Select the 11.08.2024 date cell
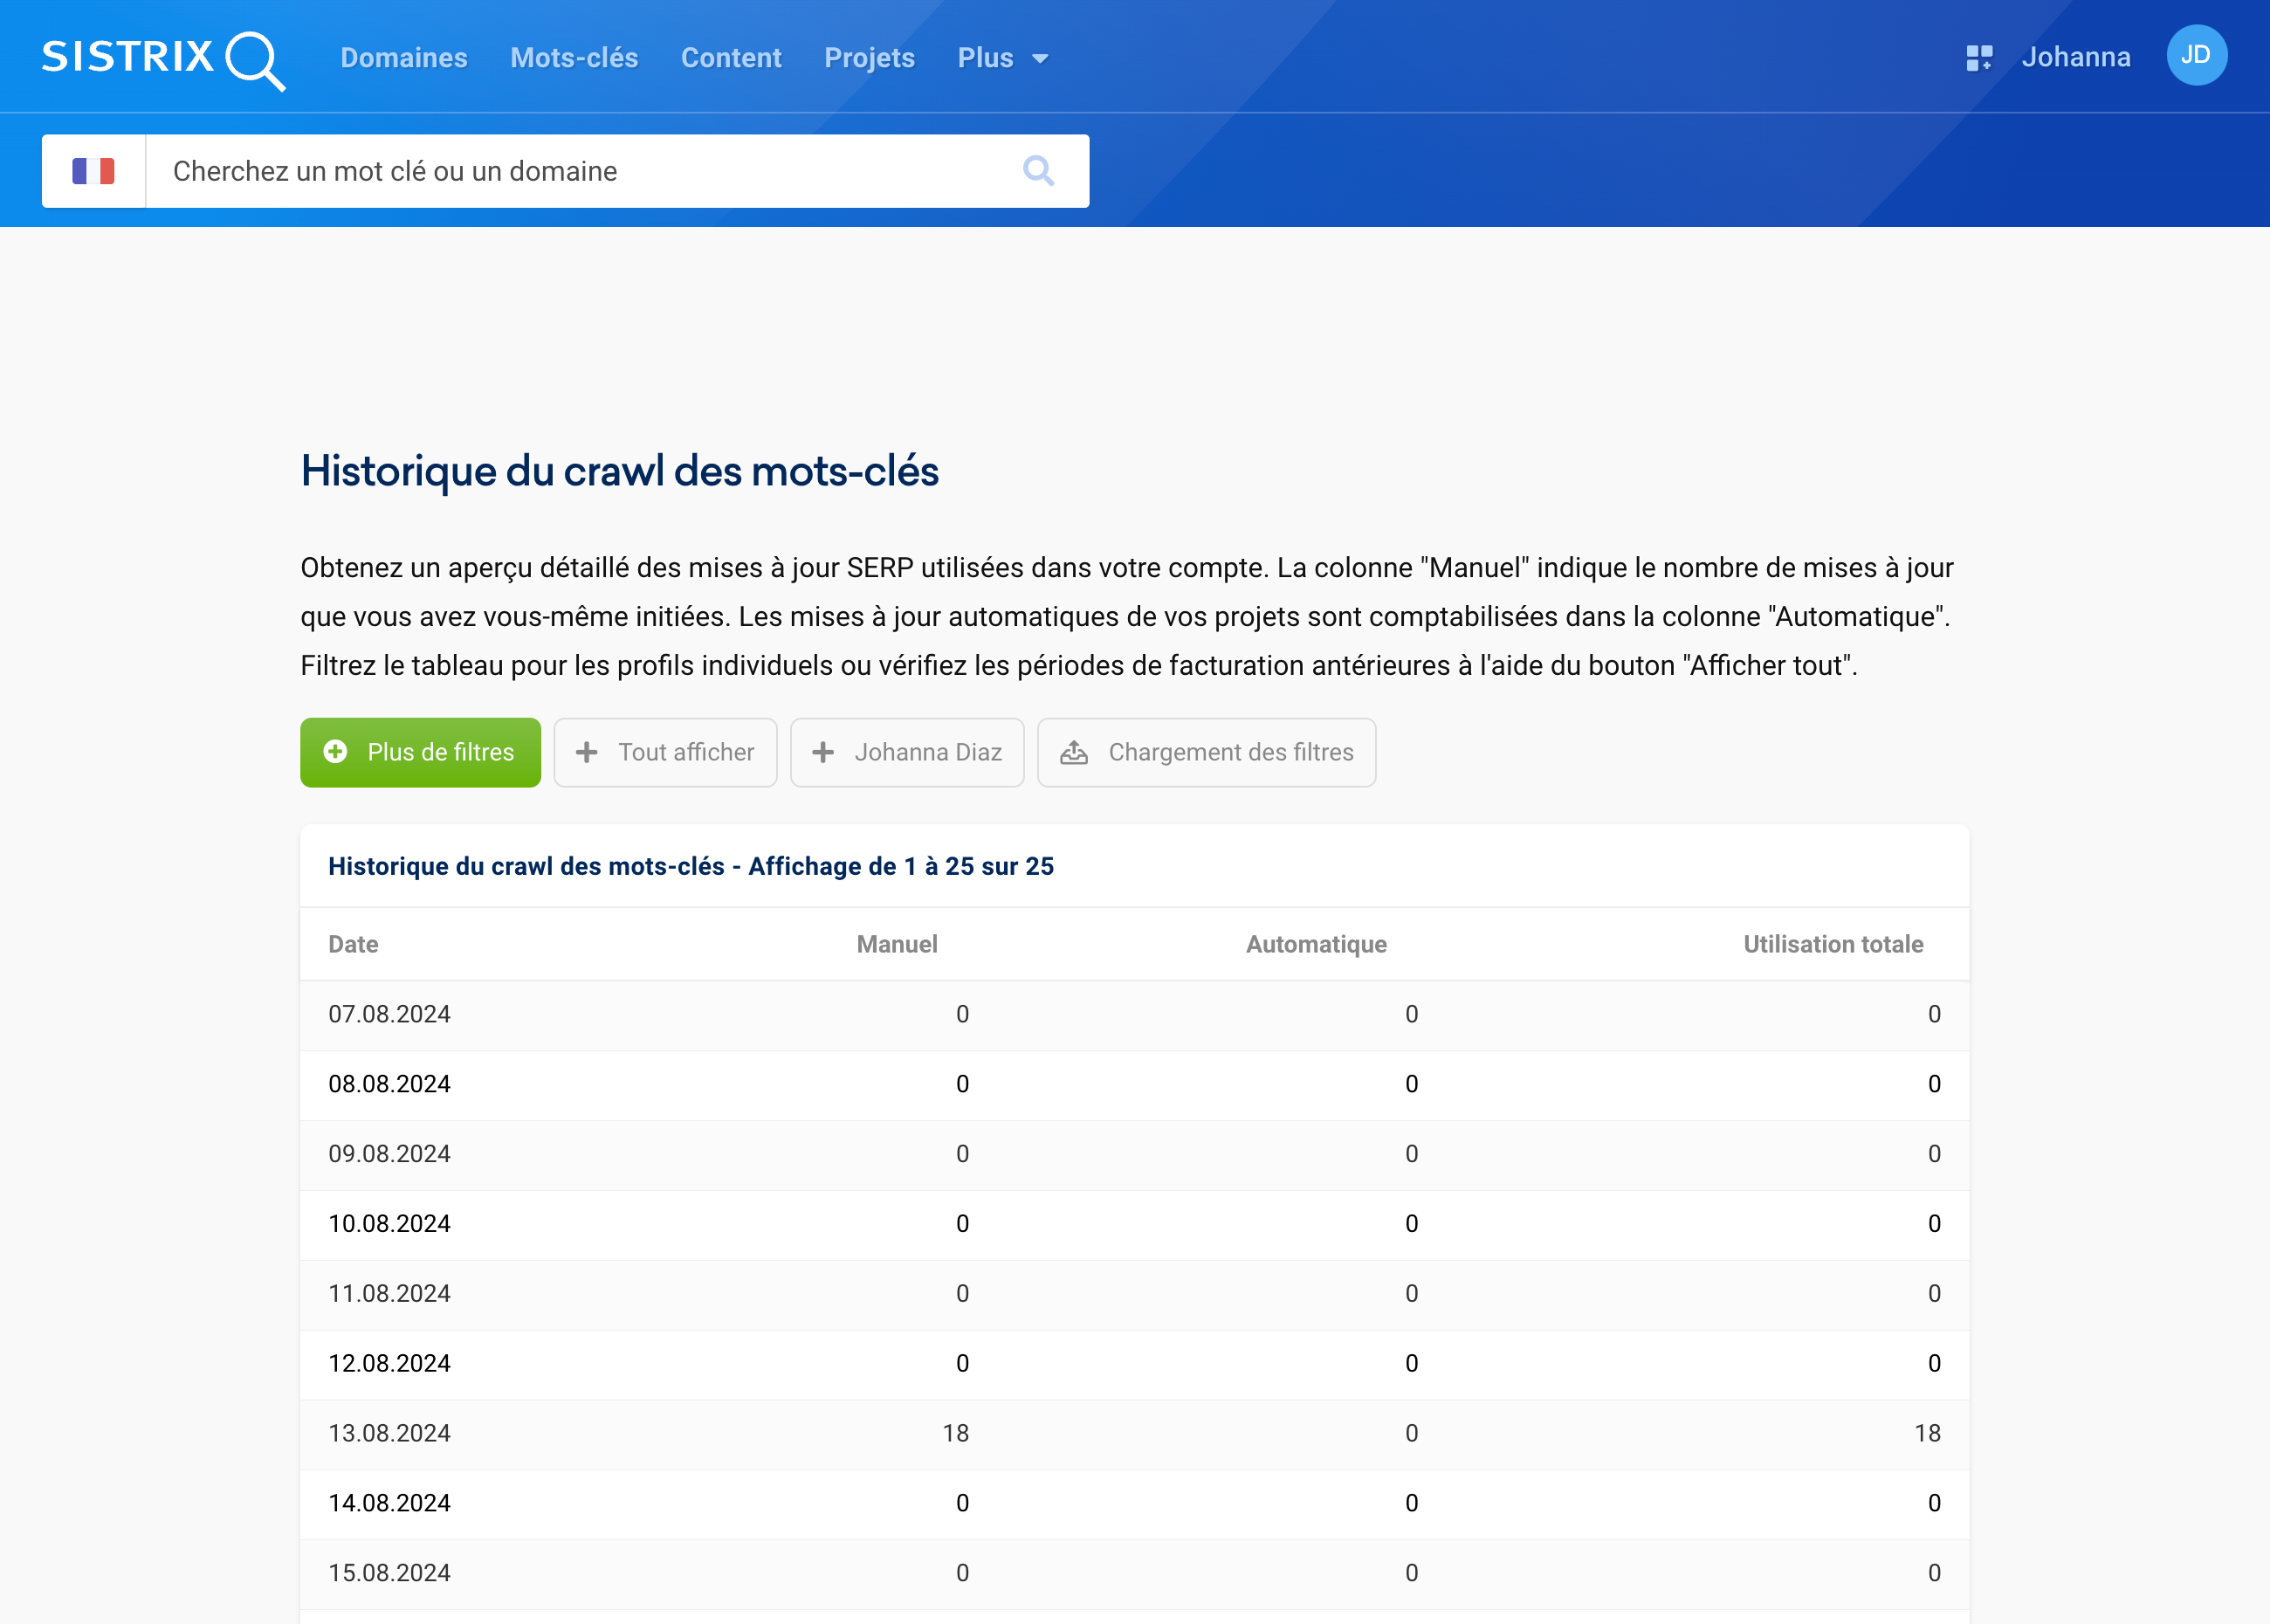Screen dimensions: 2270x1624 point(389,1294)
